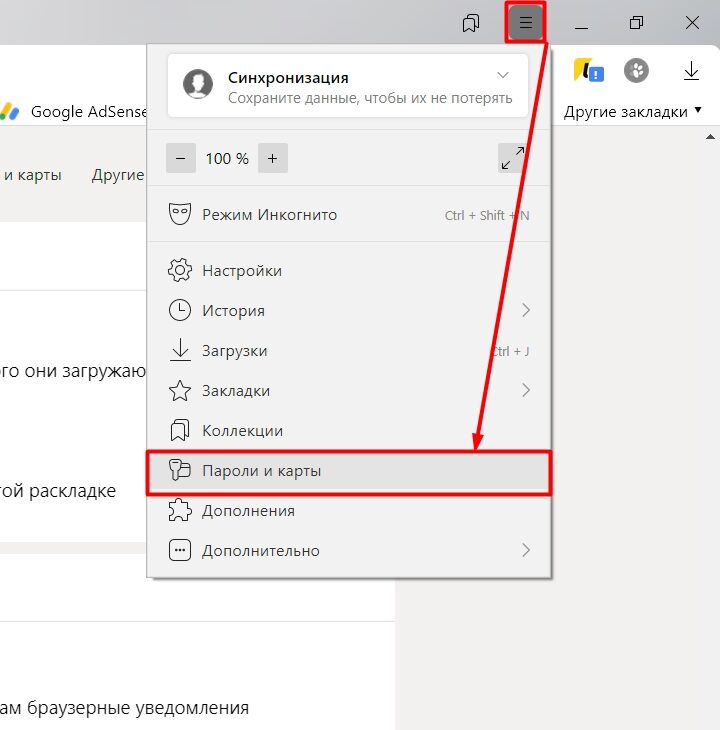Screen dimensions: 720x730
Task: Expand the История submenu arrow
Action: pyautogui.click(x=526, y=311)
